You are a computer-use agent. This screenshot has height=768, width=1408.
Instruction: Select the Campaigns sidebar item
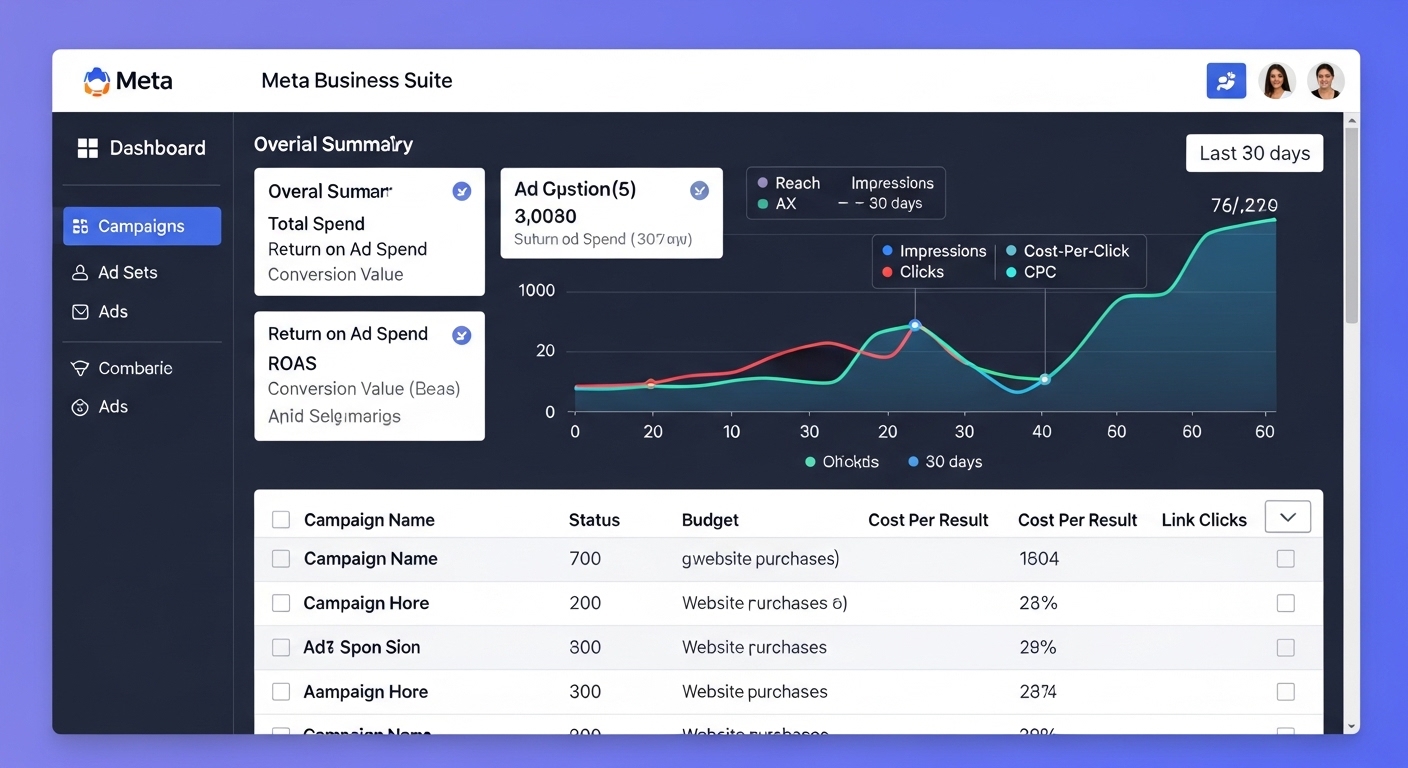[142, 226]
